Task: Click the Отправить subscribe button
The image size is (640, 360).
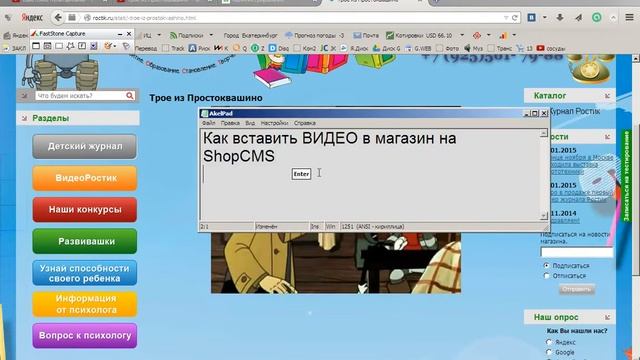Action: [577, 289]
